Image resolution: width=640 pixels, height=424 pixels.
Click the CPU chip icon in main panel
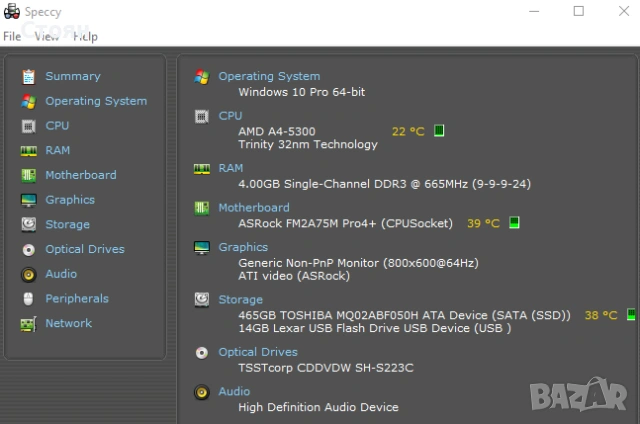pos(202,117)
